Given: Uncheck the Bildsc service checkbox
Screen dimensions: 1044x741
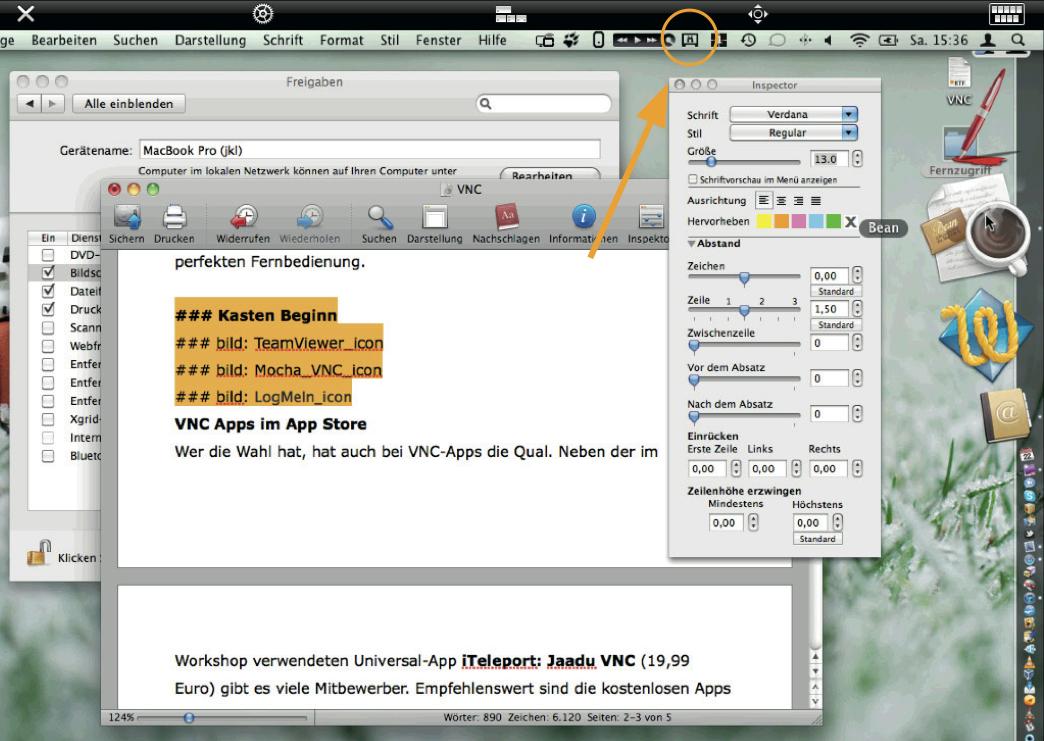Looking at the screenshot, I should click(48, 272).
